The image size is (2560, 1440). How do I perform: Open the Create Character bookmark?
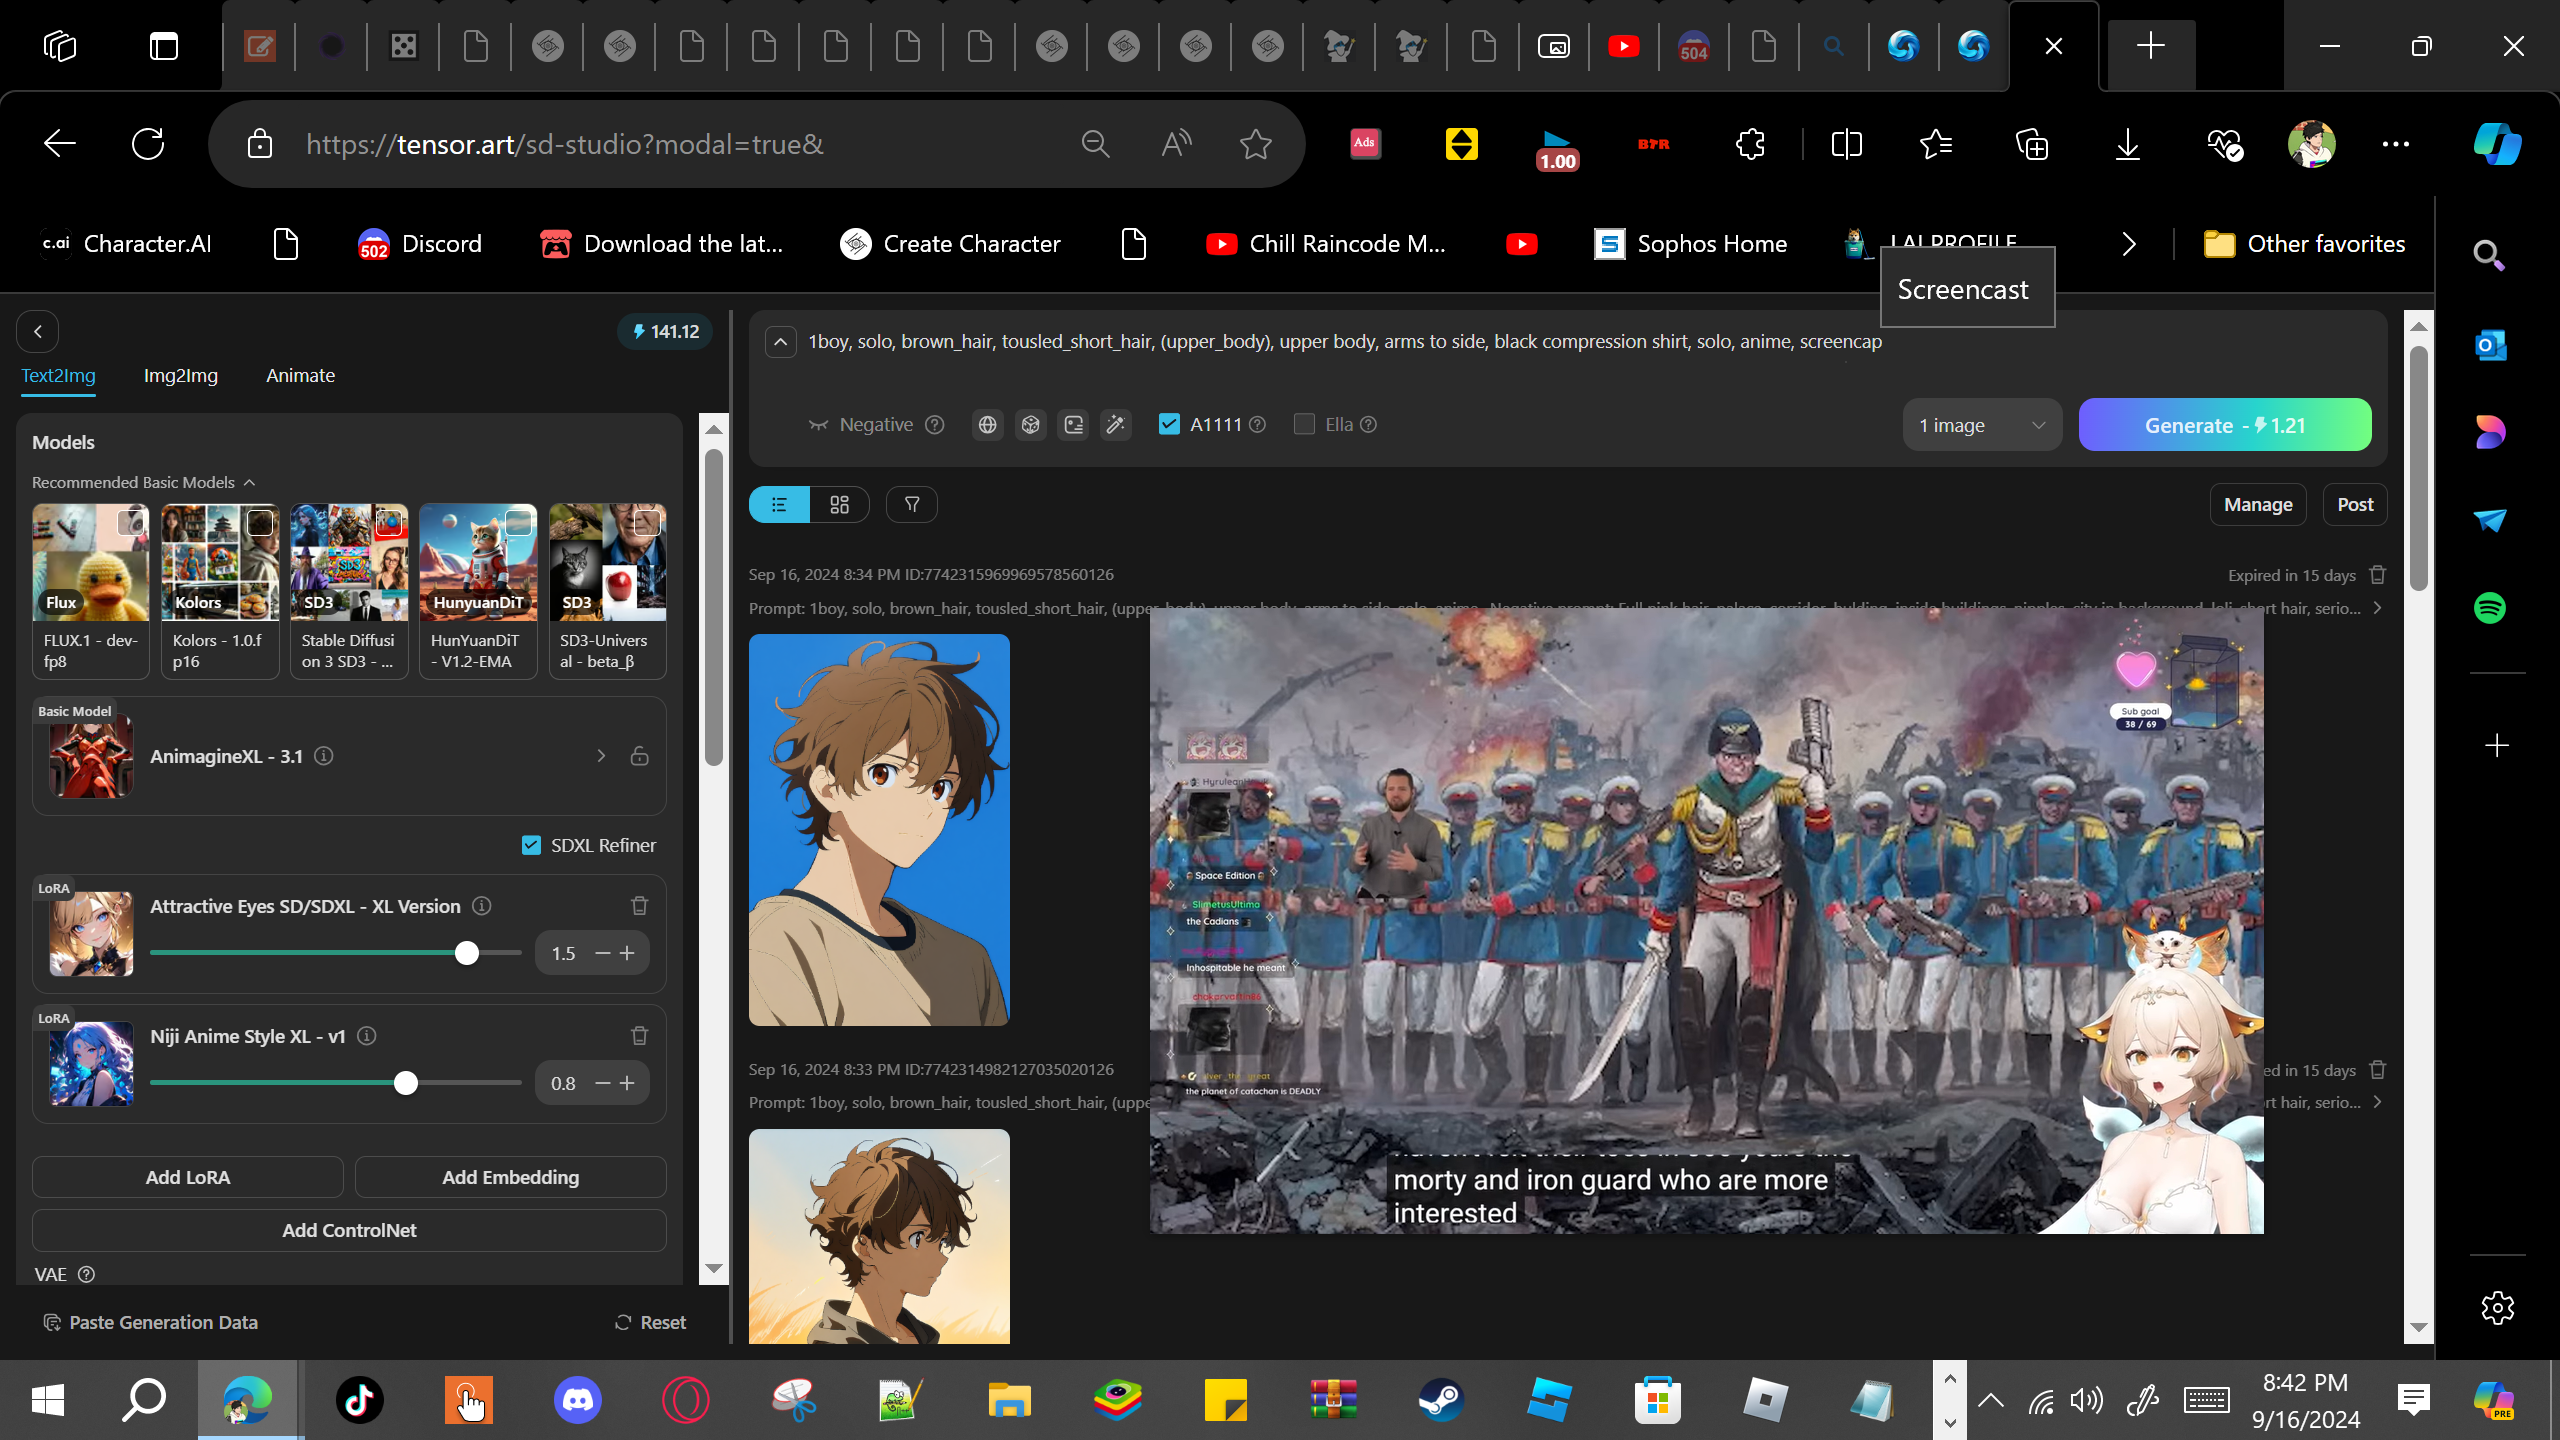click(x=950, y=244)
